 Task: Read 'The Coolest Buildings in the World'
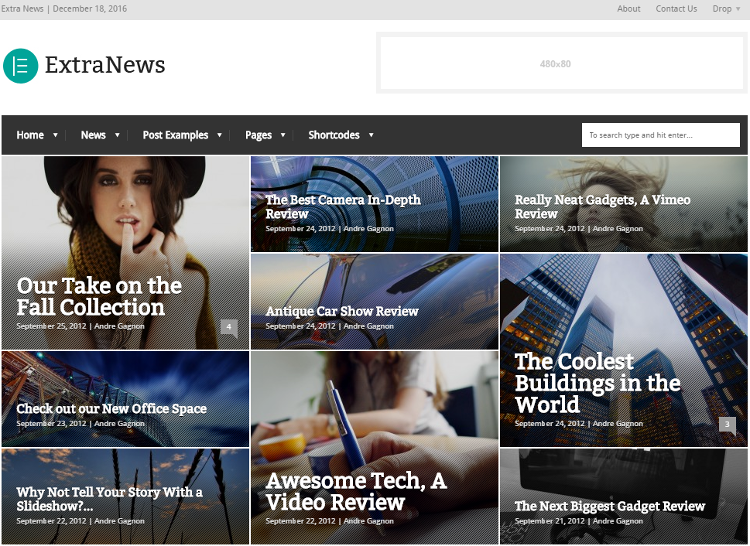tap(597, 383)
